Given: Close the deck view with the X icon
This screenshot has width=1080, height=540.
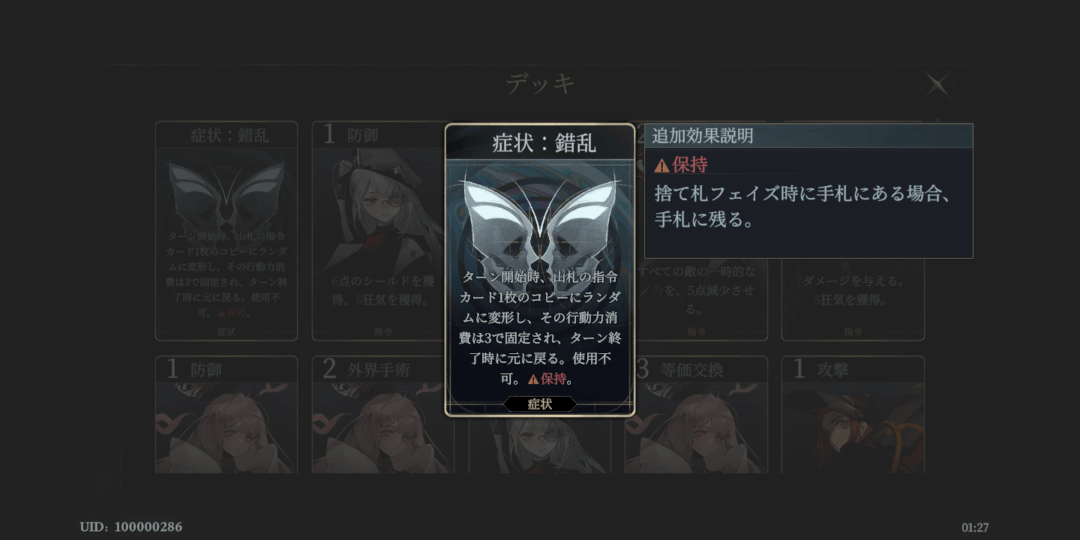Looking at the screenshot, I should (x=937, y=85).
